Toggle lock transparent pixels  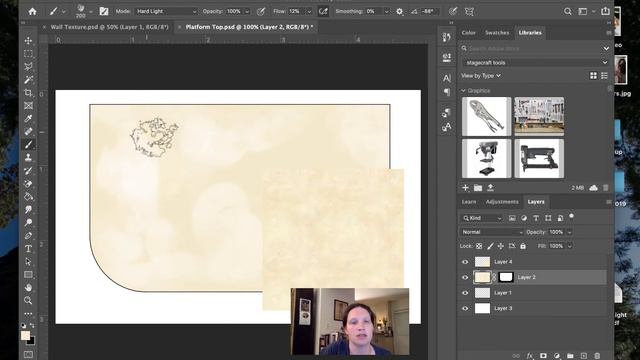[x=479, y=246]
